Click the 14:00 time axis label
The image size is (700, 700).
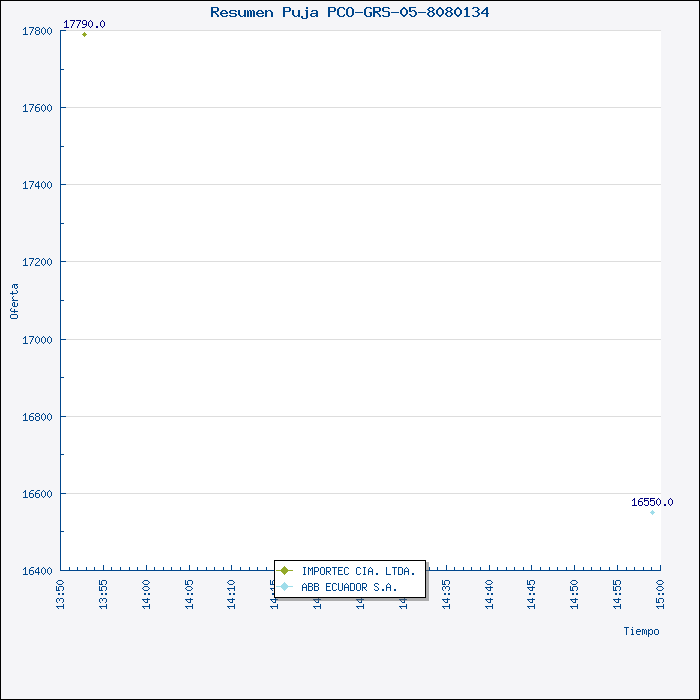147,592
